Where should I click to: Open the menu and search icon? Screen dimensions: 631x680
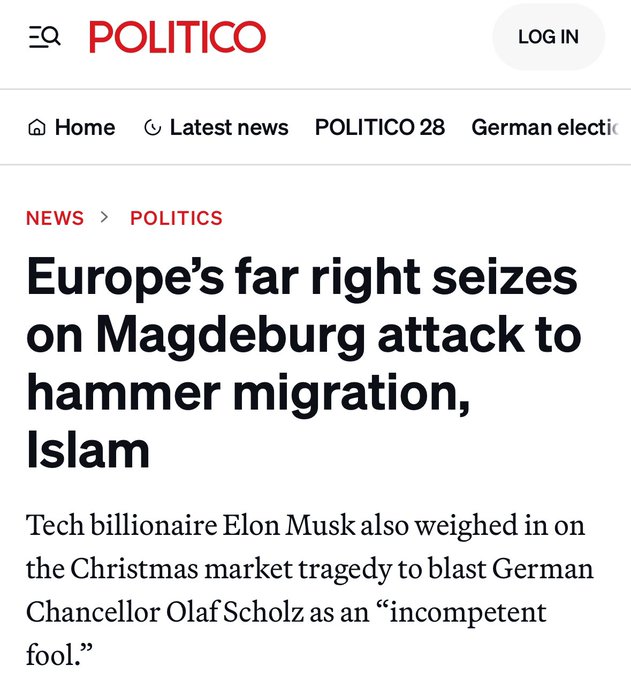coord(44,37)
